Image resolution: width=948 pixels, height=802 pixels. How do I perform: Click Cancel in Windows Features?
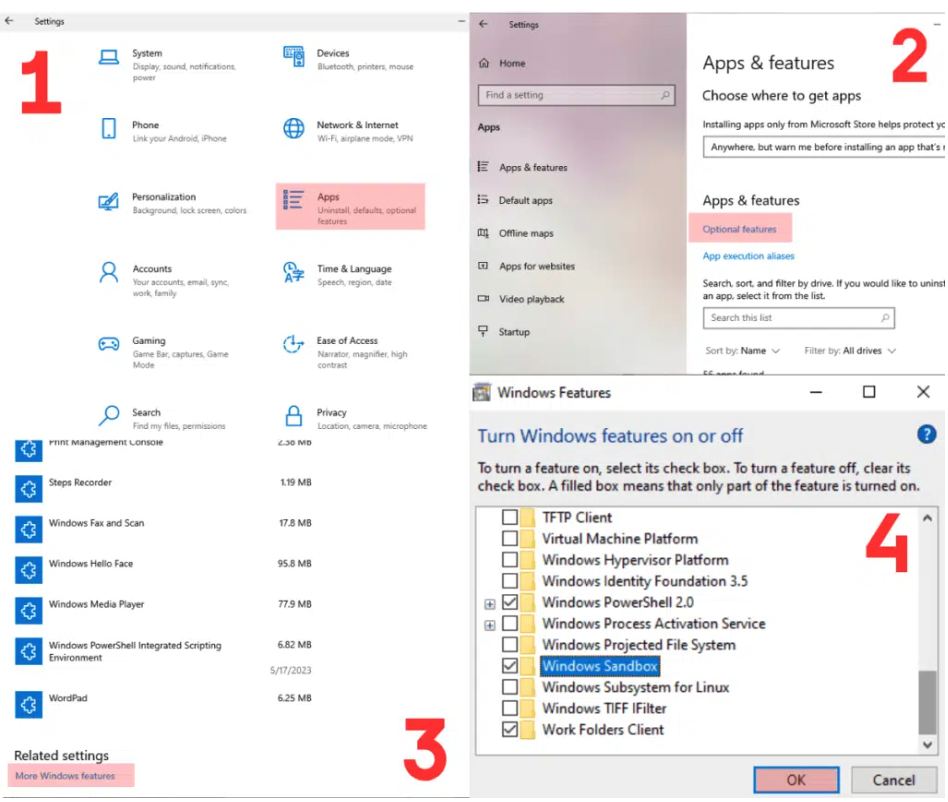[x=894, y=780]
